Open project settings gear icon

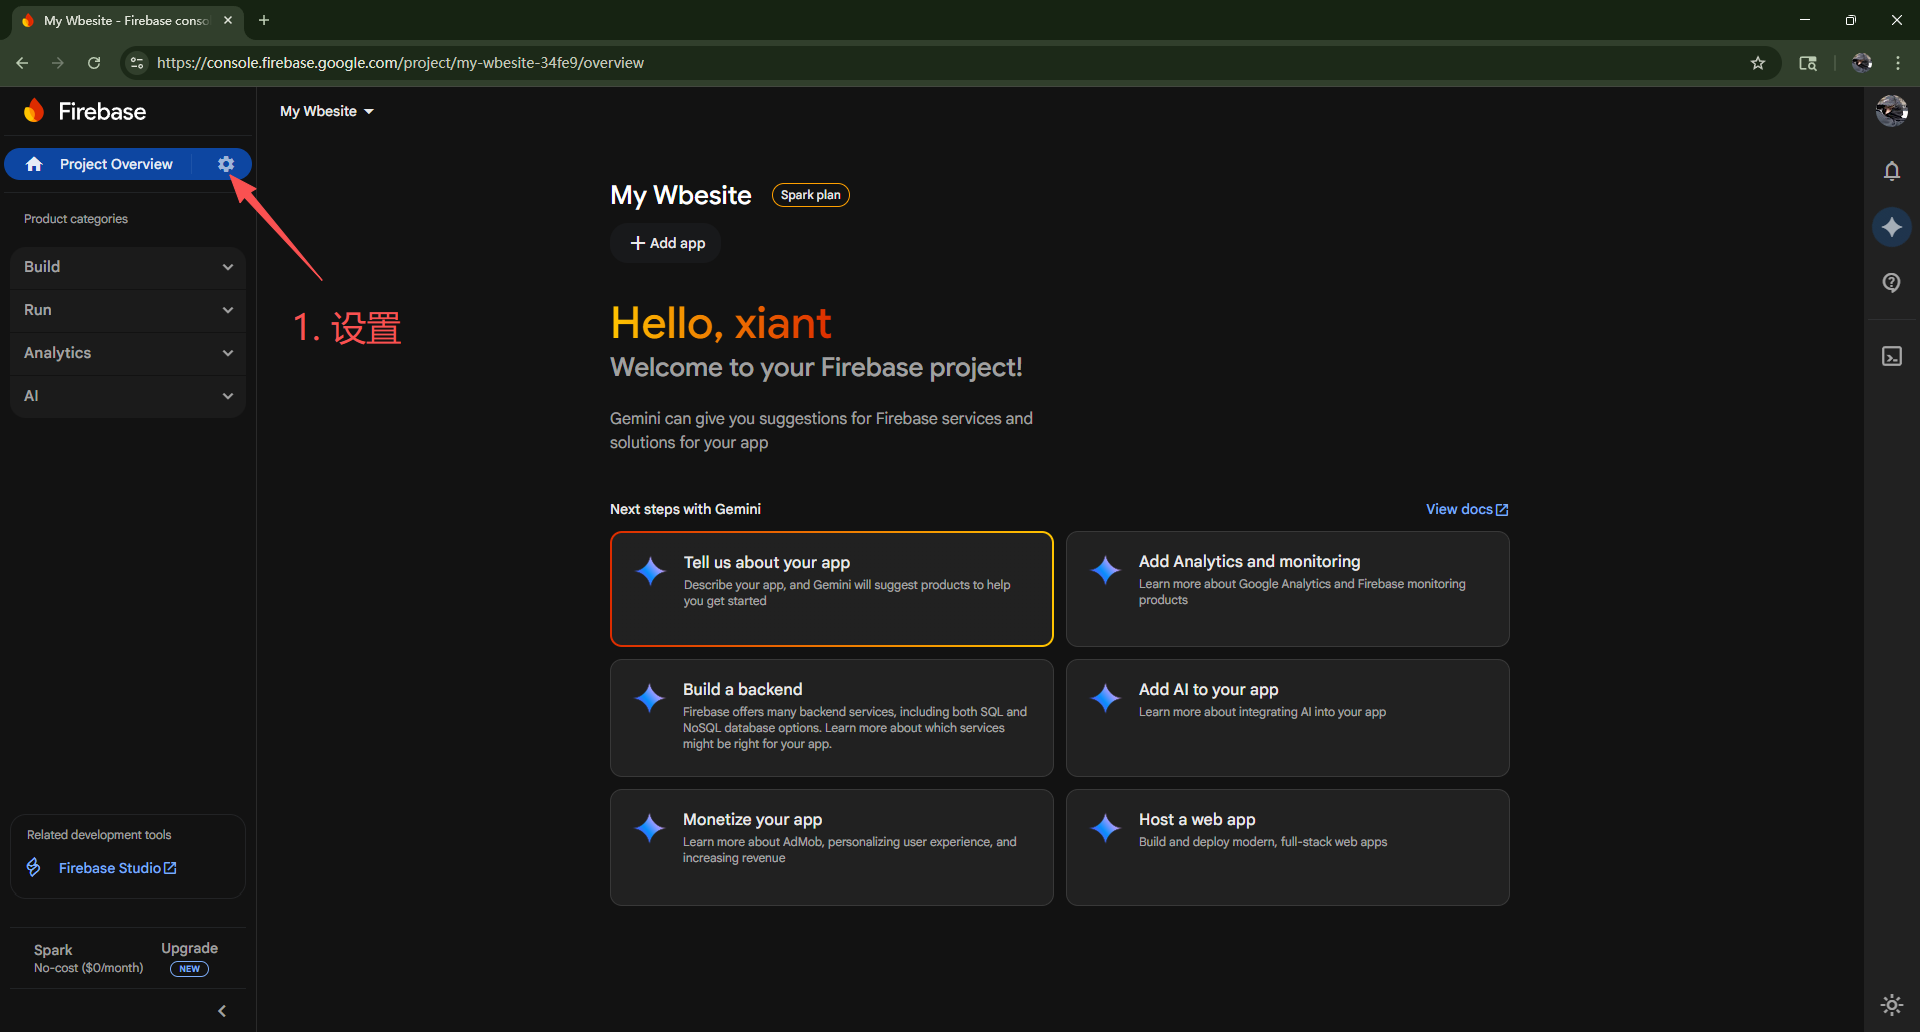pyautogui.click(x=226, y=164)
